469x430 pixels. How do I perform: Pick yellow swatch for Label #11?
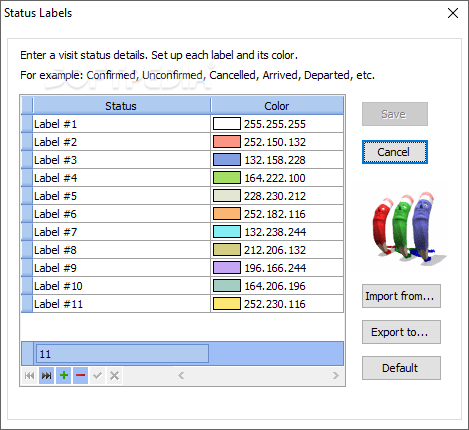(x=227, y=304)
